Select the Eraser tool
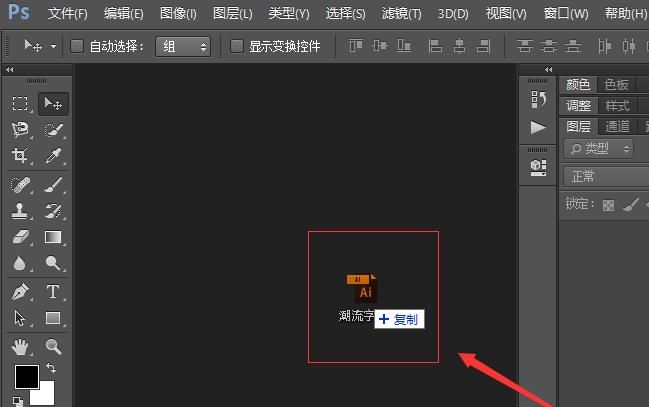Screen dimensions: 649x407 pyautogui.click(x=20, y=237)
